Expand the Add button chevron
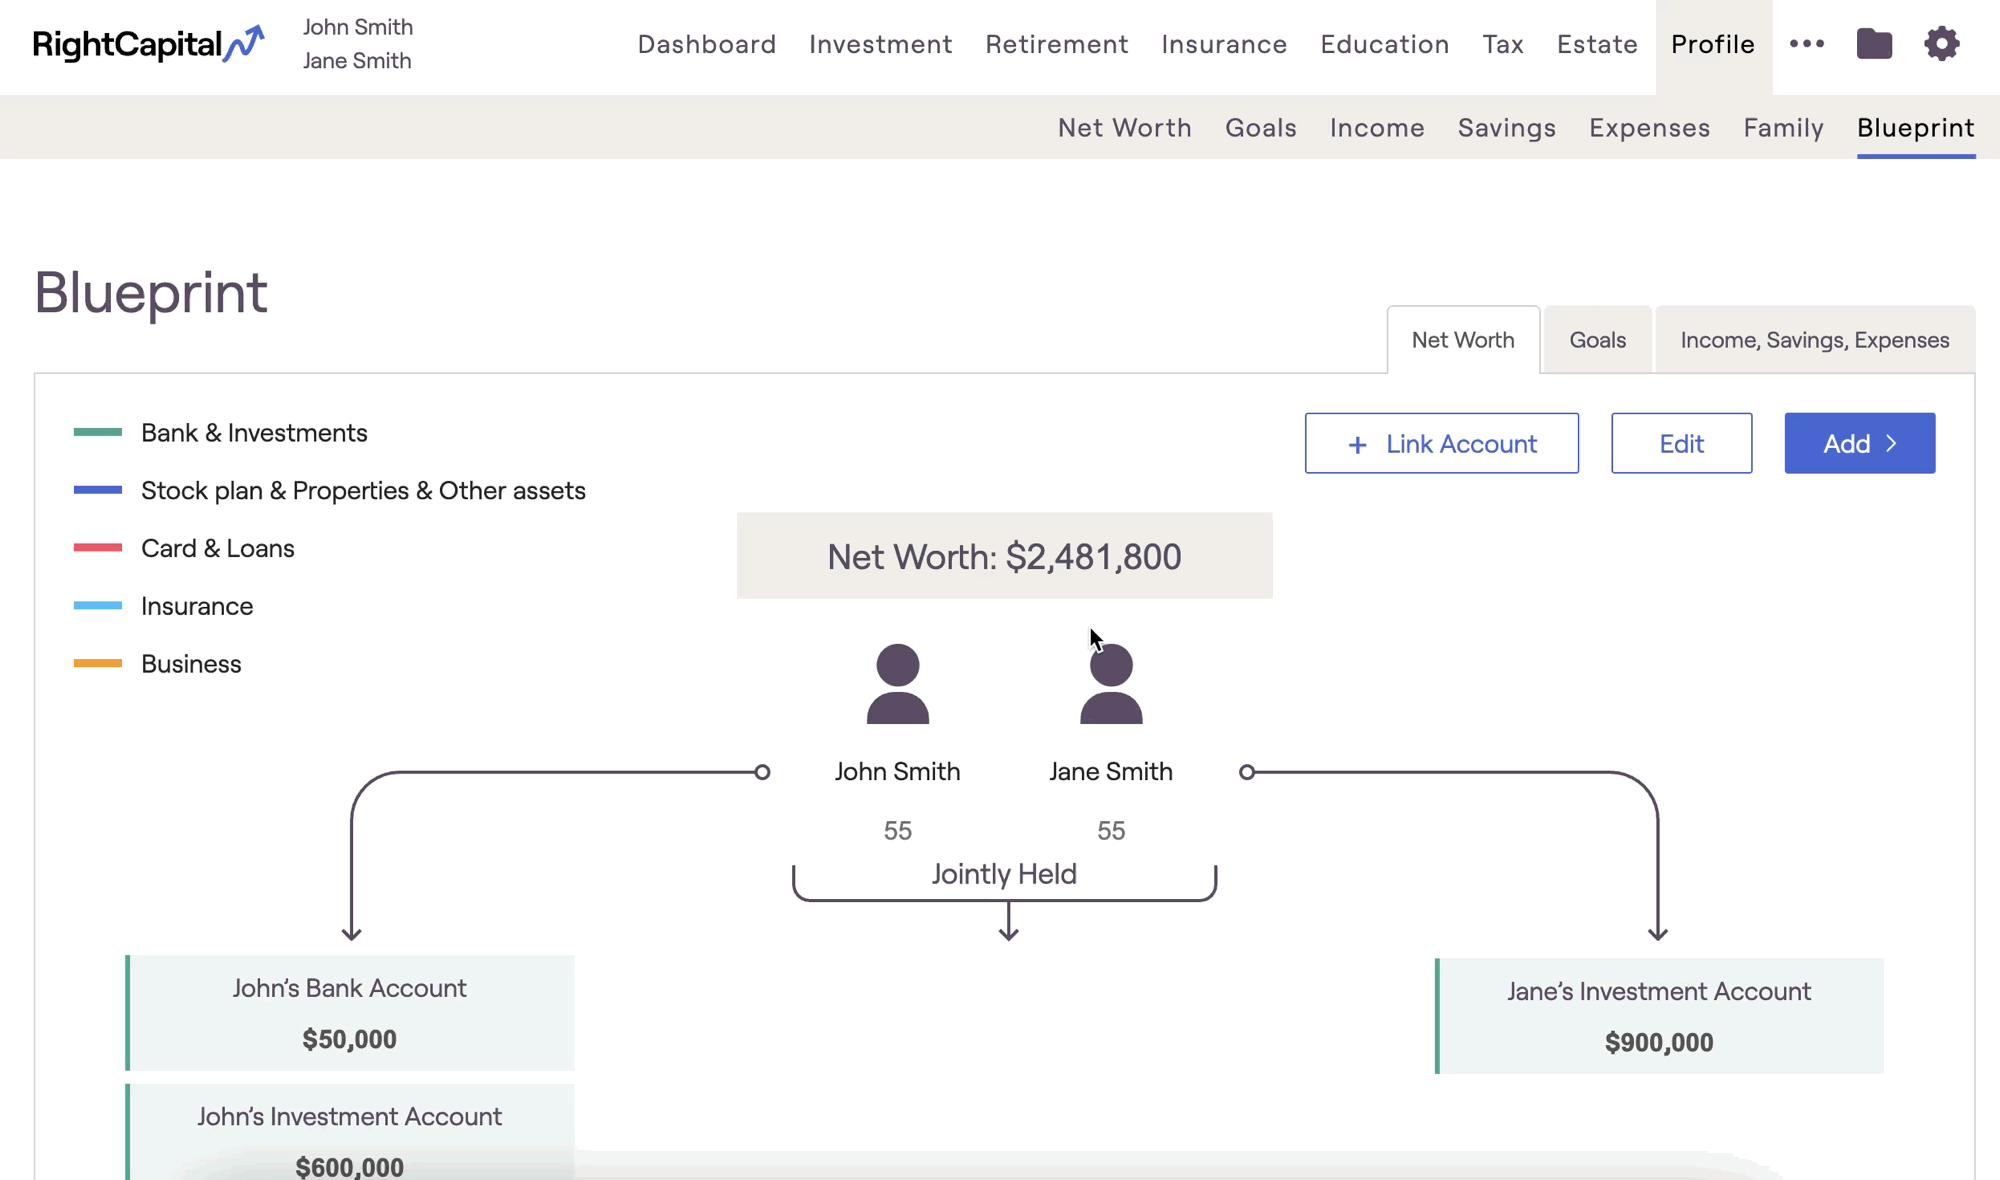This screenshot has width=2000, height=1180. tap(1891, 443)
